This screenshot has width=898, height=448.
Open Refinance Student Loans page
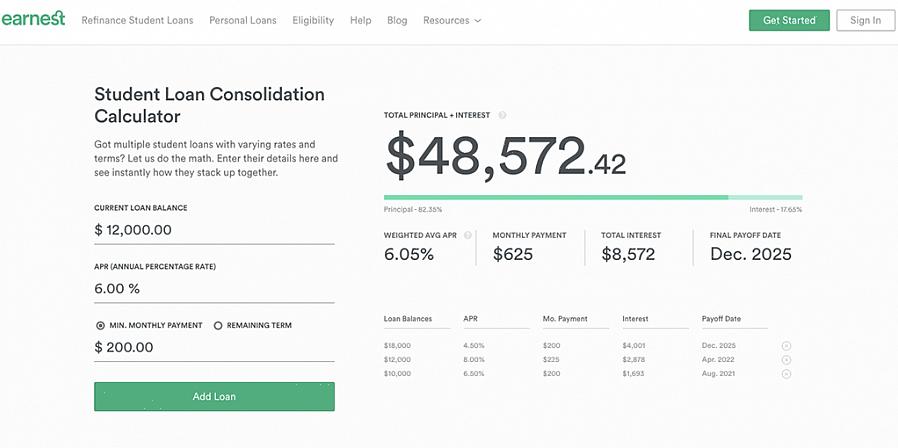pos(137,20)
